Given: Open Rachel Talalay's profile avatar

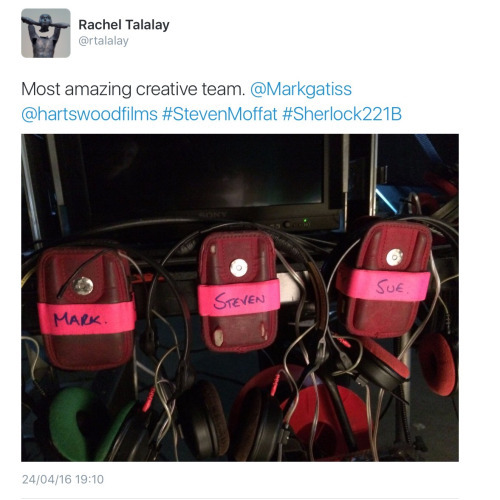Looking at the screenshot, I should tap(46, 33).
